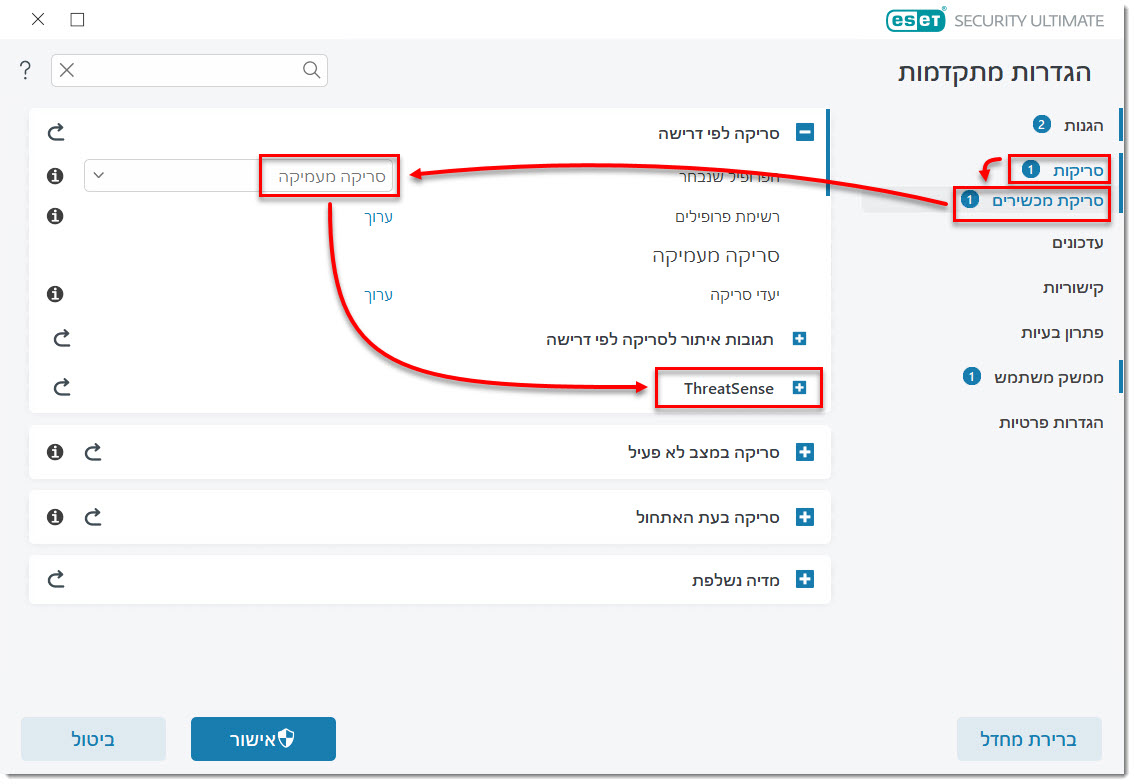Select the סריקות menu category
Viewport: 1134px width, 784px height.
(x=1078, y=171)
